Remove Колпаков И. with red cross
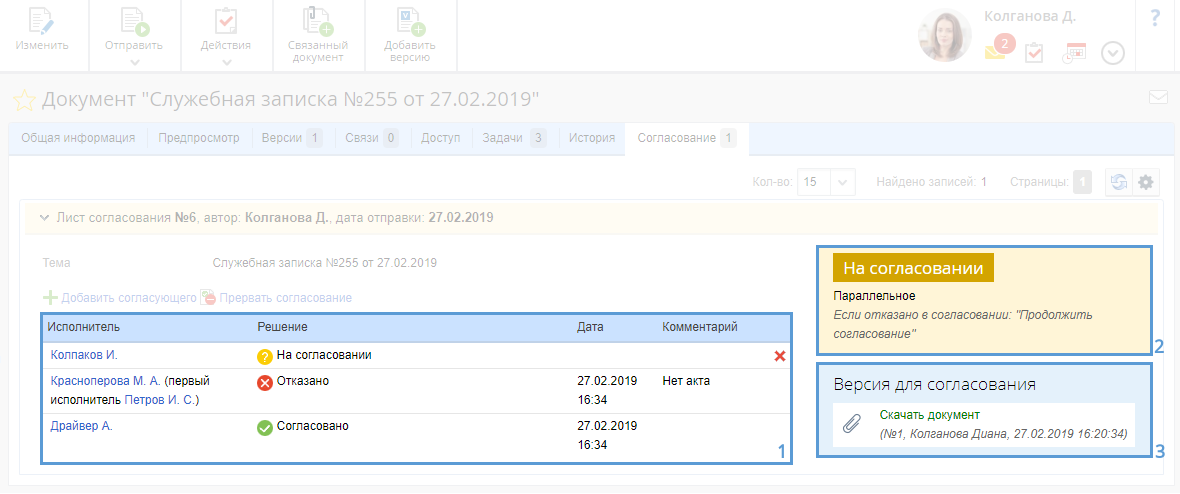Viewport: 1180px width, 494px height. coord(780,355)
